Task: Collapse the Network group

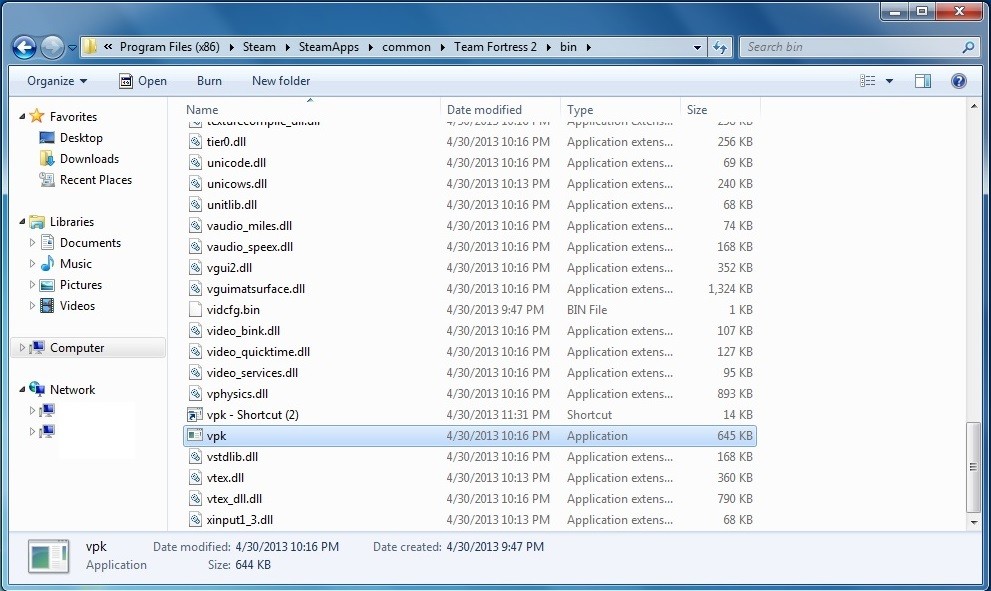Action: coord(22,389)
